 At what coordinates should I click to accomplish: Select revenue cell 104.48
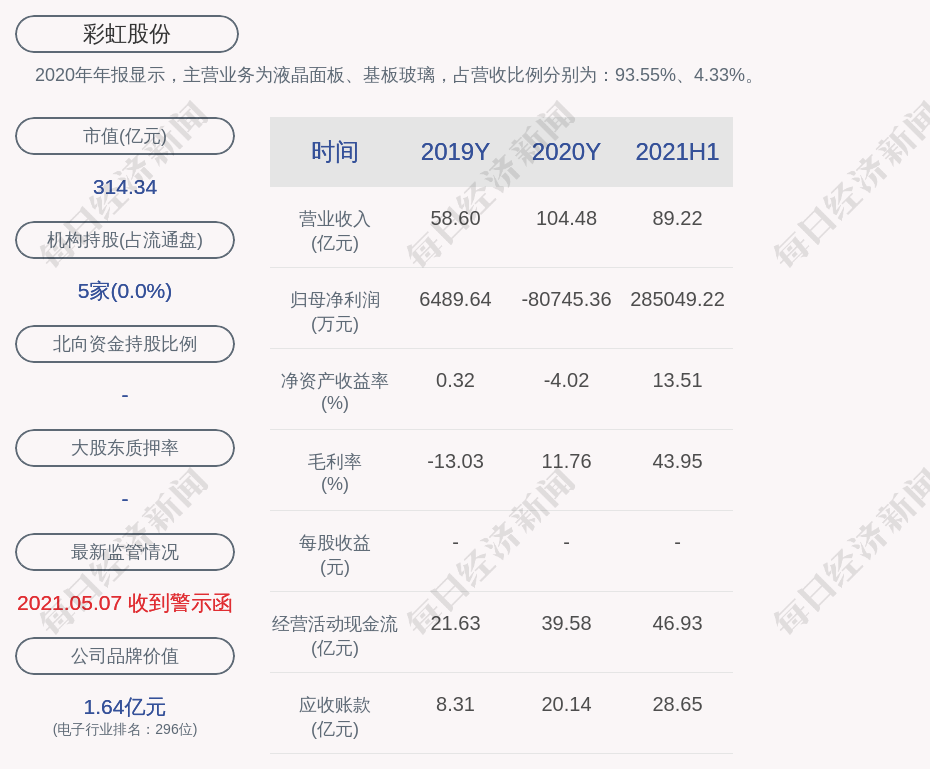[566, 218]
